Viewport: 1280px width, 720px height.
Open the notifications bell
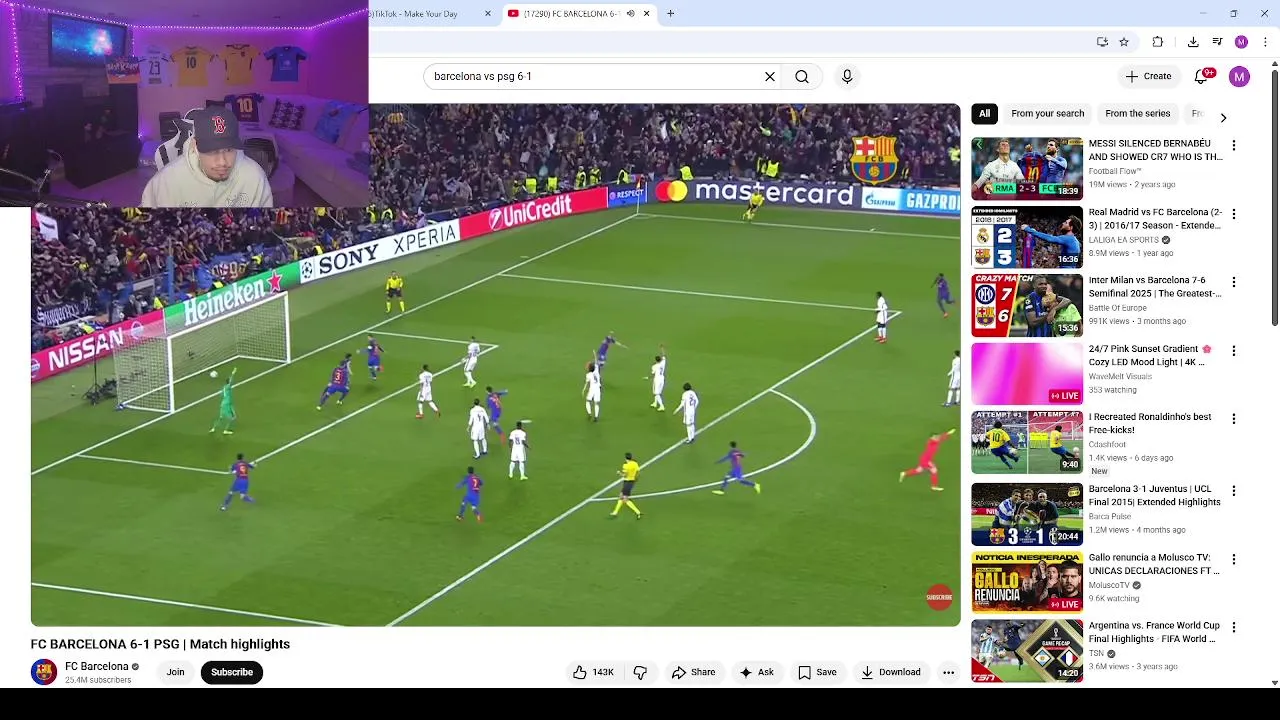(x=1202, y=76)
